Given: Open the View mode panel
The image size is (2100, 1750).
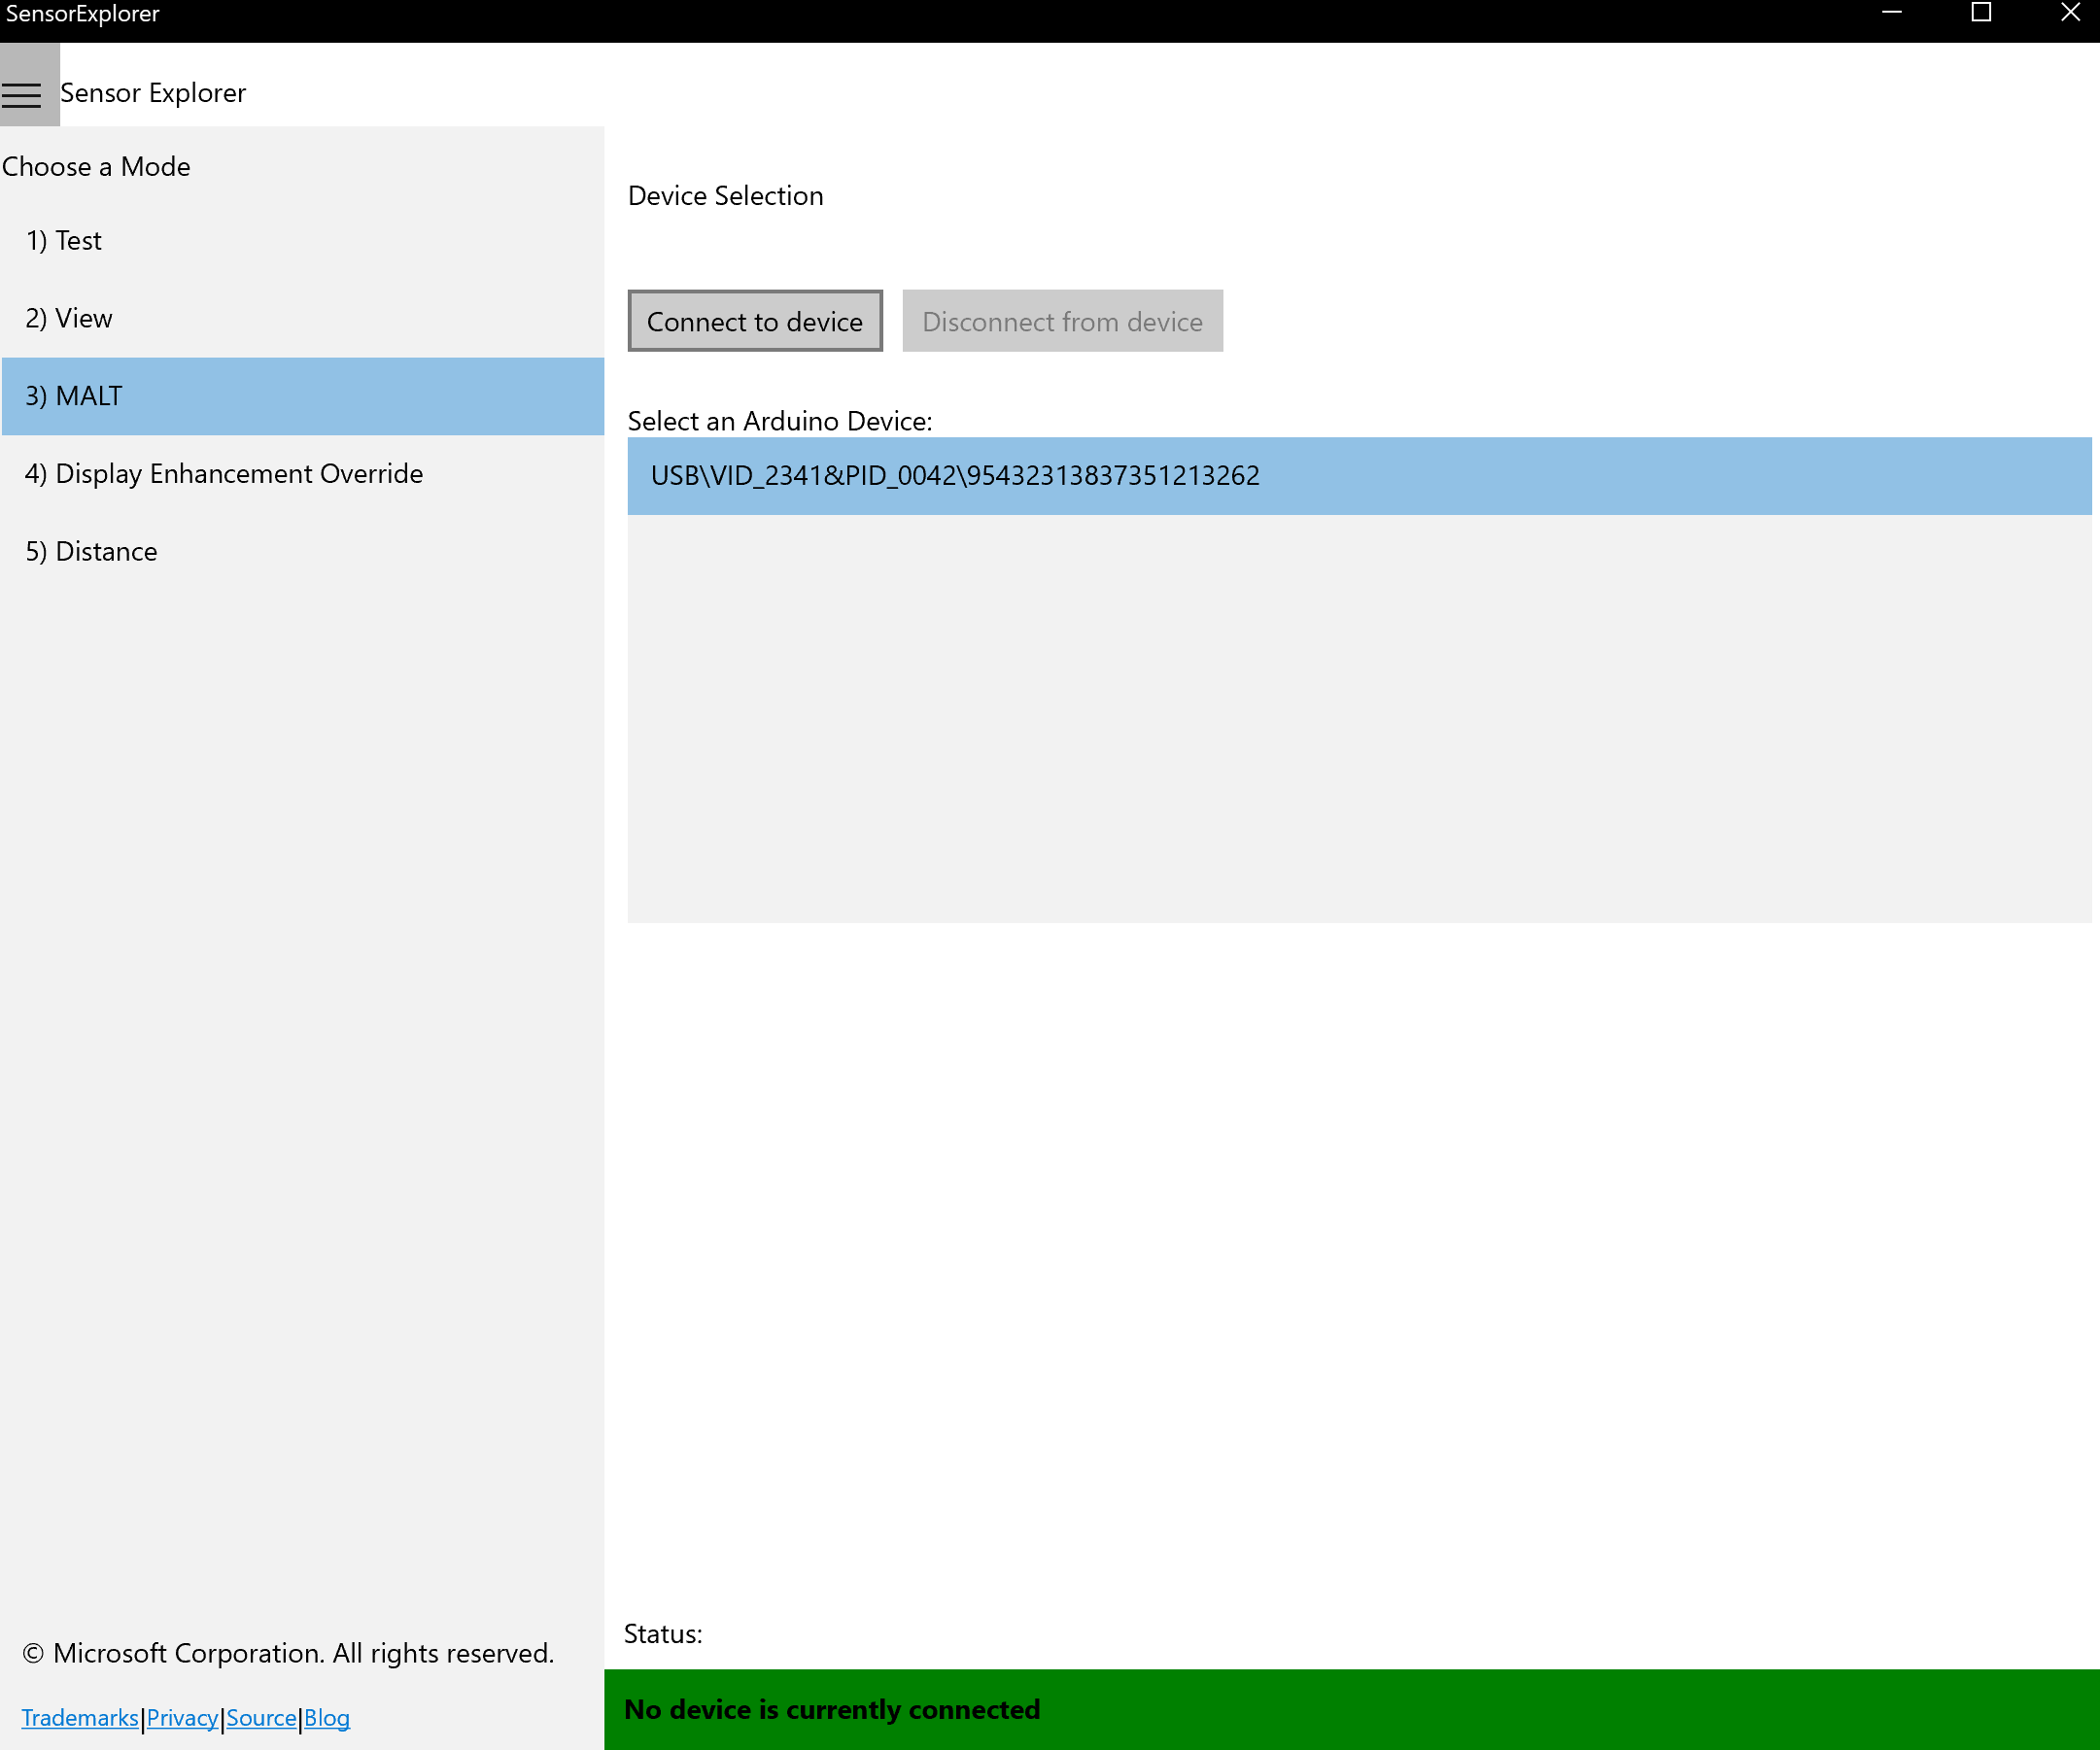Looking at the screenshot, I should tap(302, 318).
